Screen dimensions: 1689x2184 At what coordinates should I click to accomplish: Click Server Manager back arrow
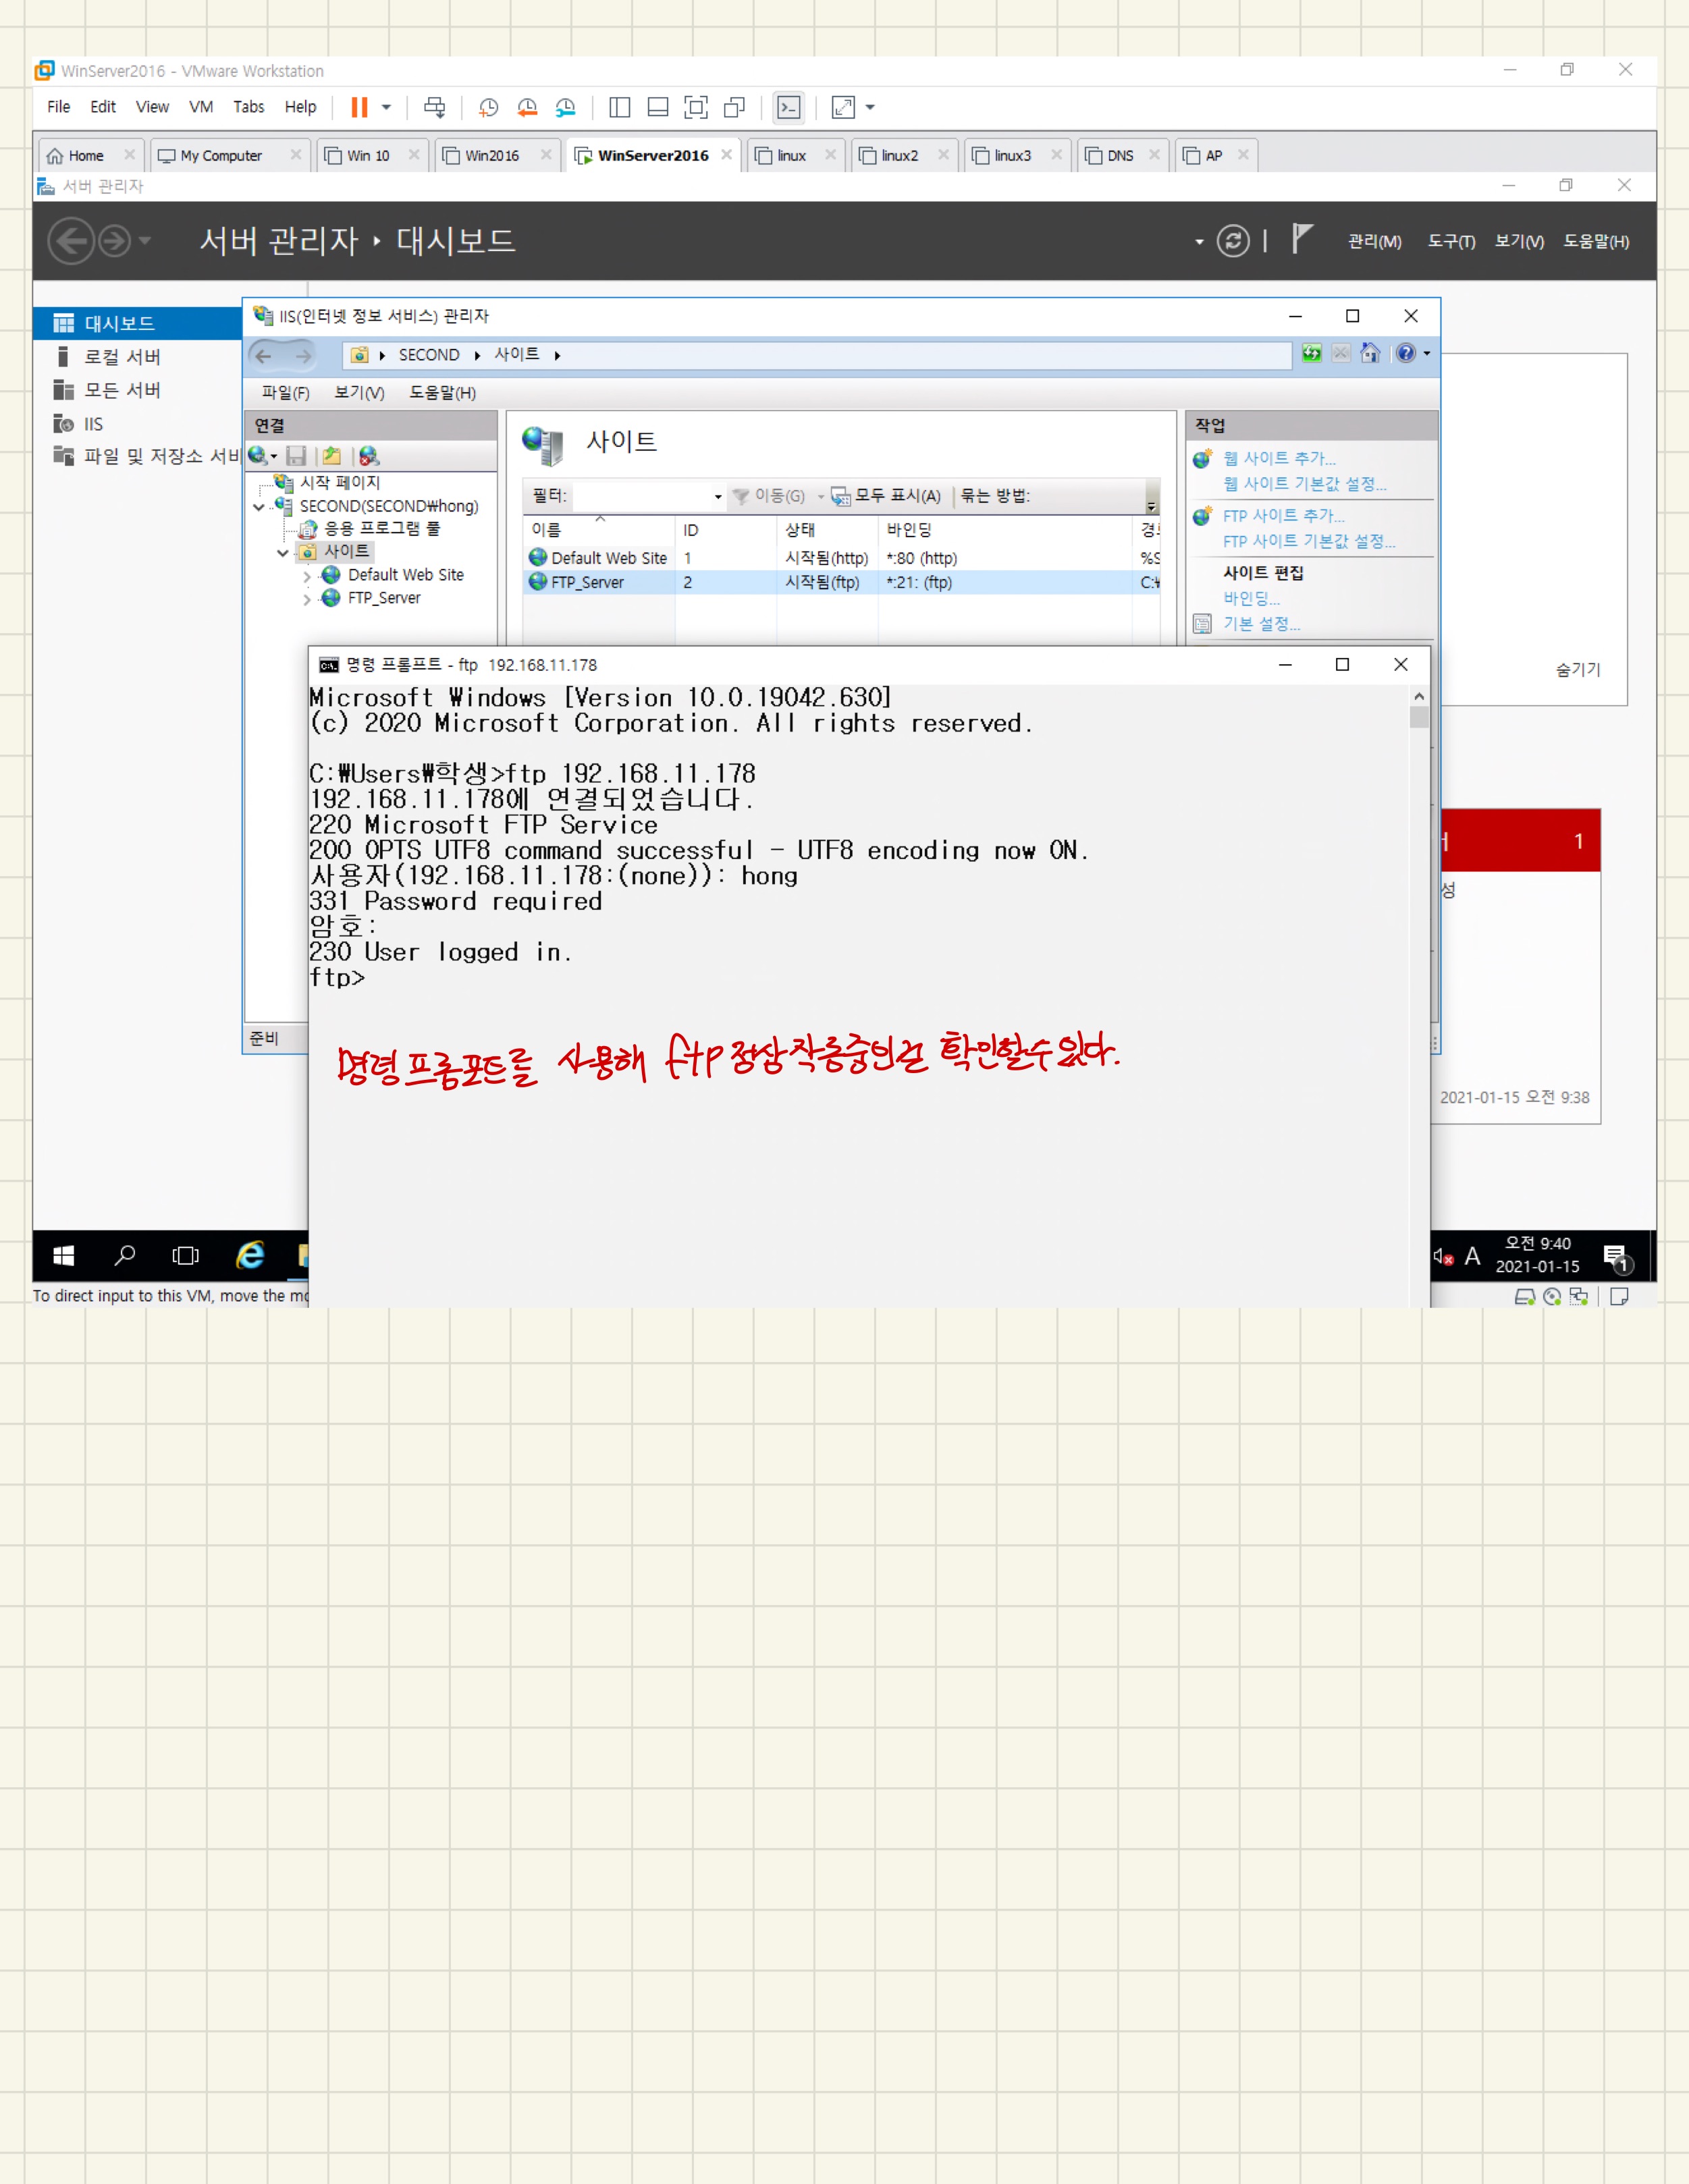click(x=71, y=241)
